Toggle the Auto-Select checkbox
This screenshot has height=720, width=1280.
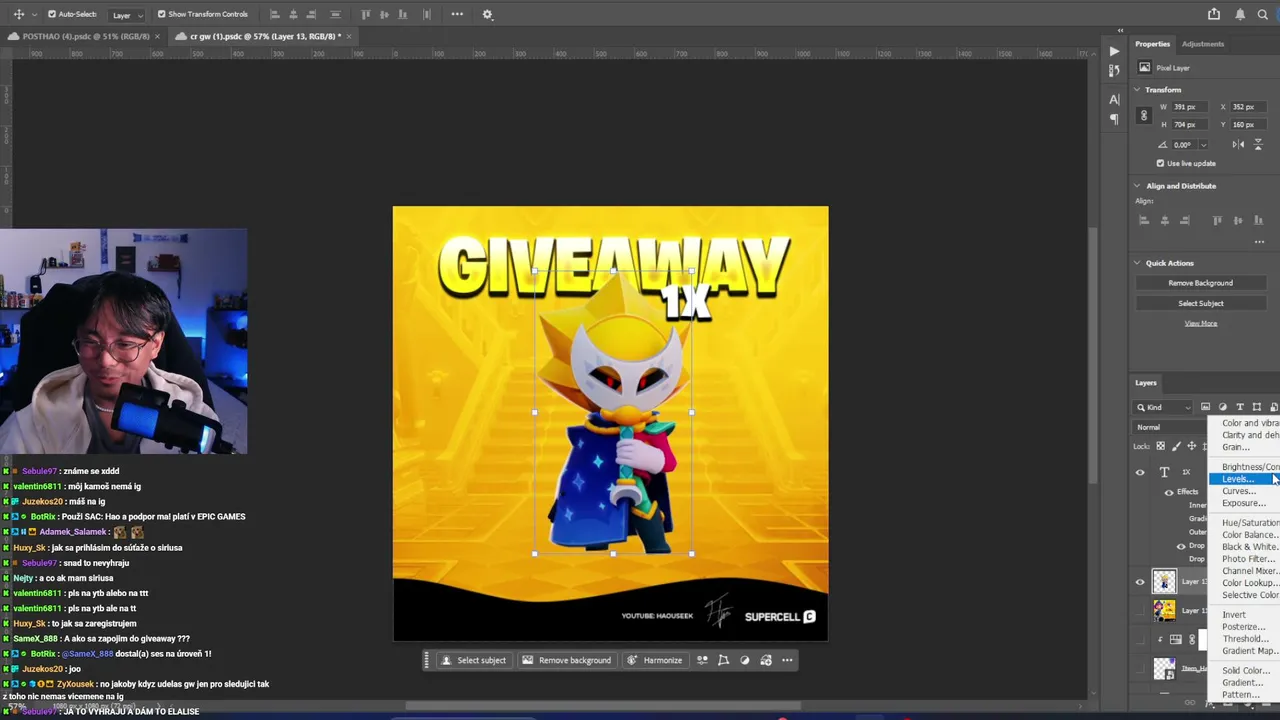[52, 15]
